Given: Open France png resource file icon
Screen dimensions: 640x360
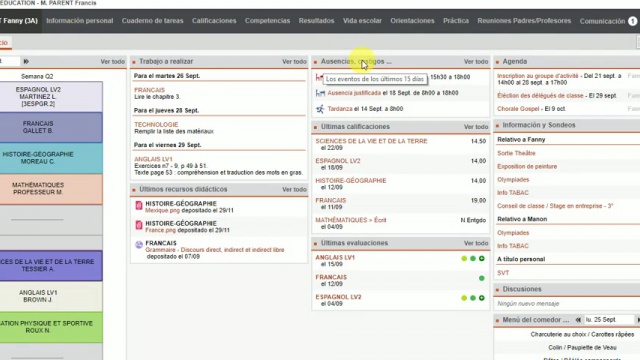Looking at the screenshot, I should 139,225.
